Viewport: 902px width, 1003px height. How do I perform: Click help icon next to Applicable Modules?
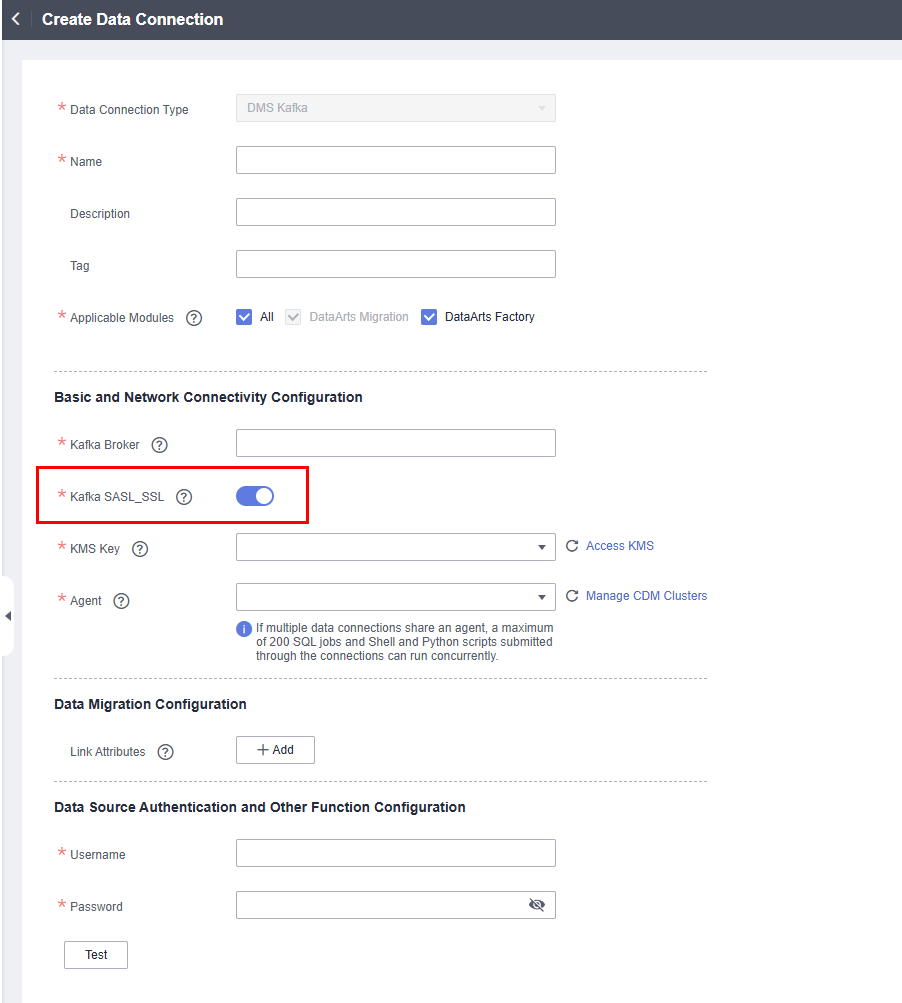(194, 318)
